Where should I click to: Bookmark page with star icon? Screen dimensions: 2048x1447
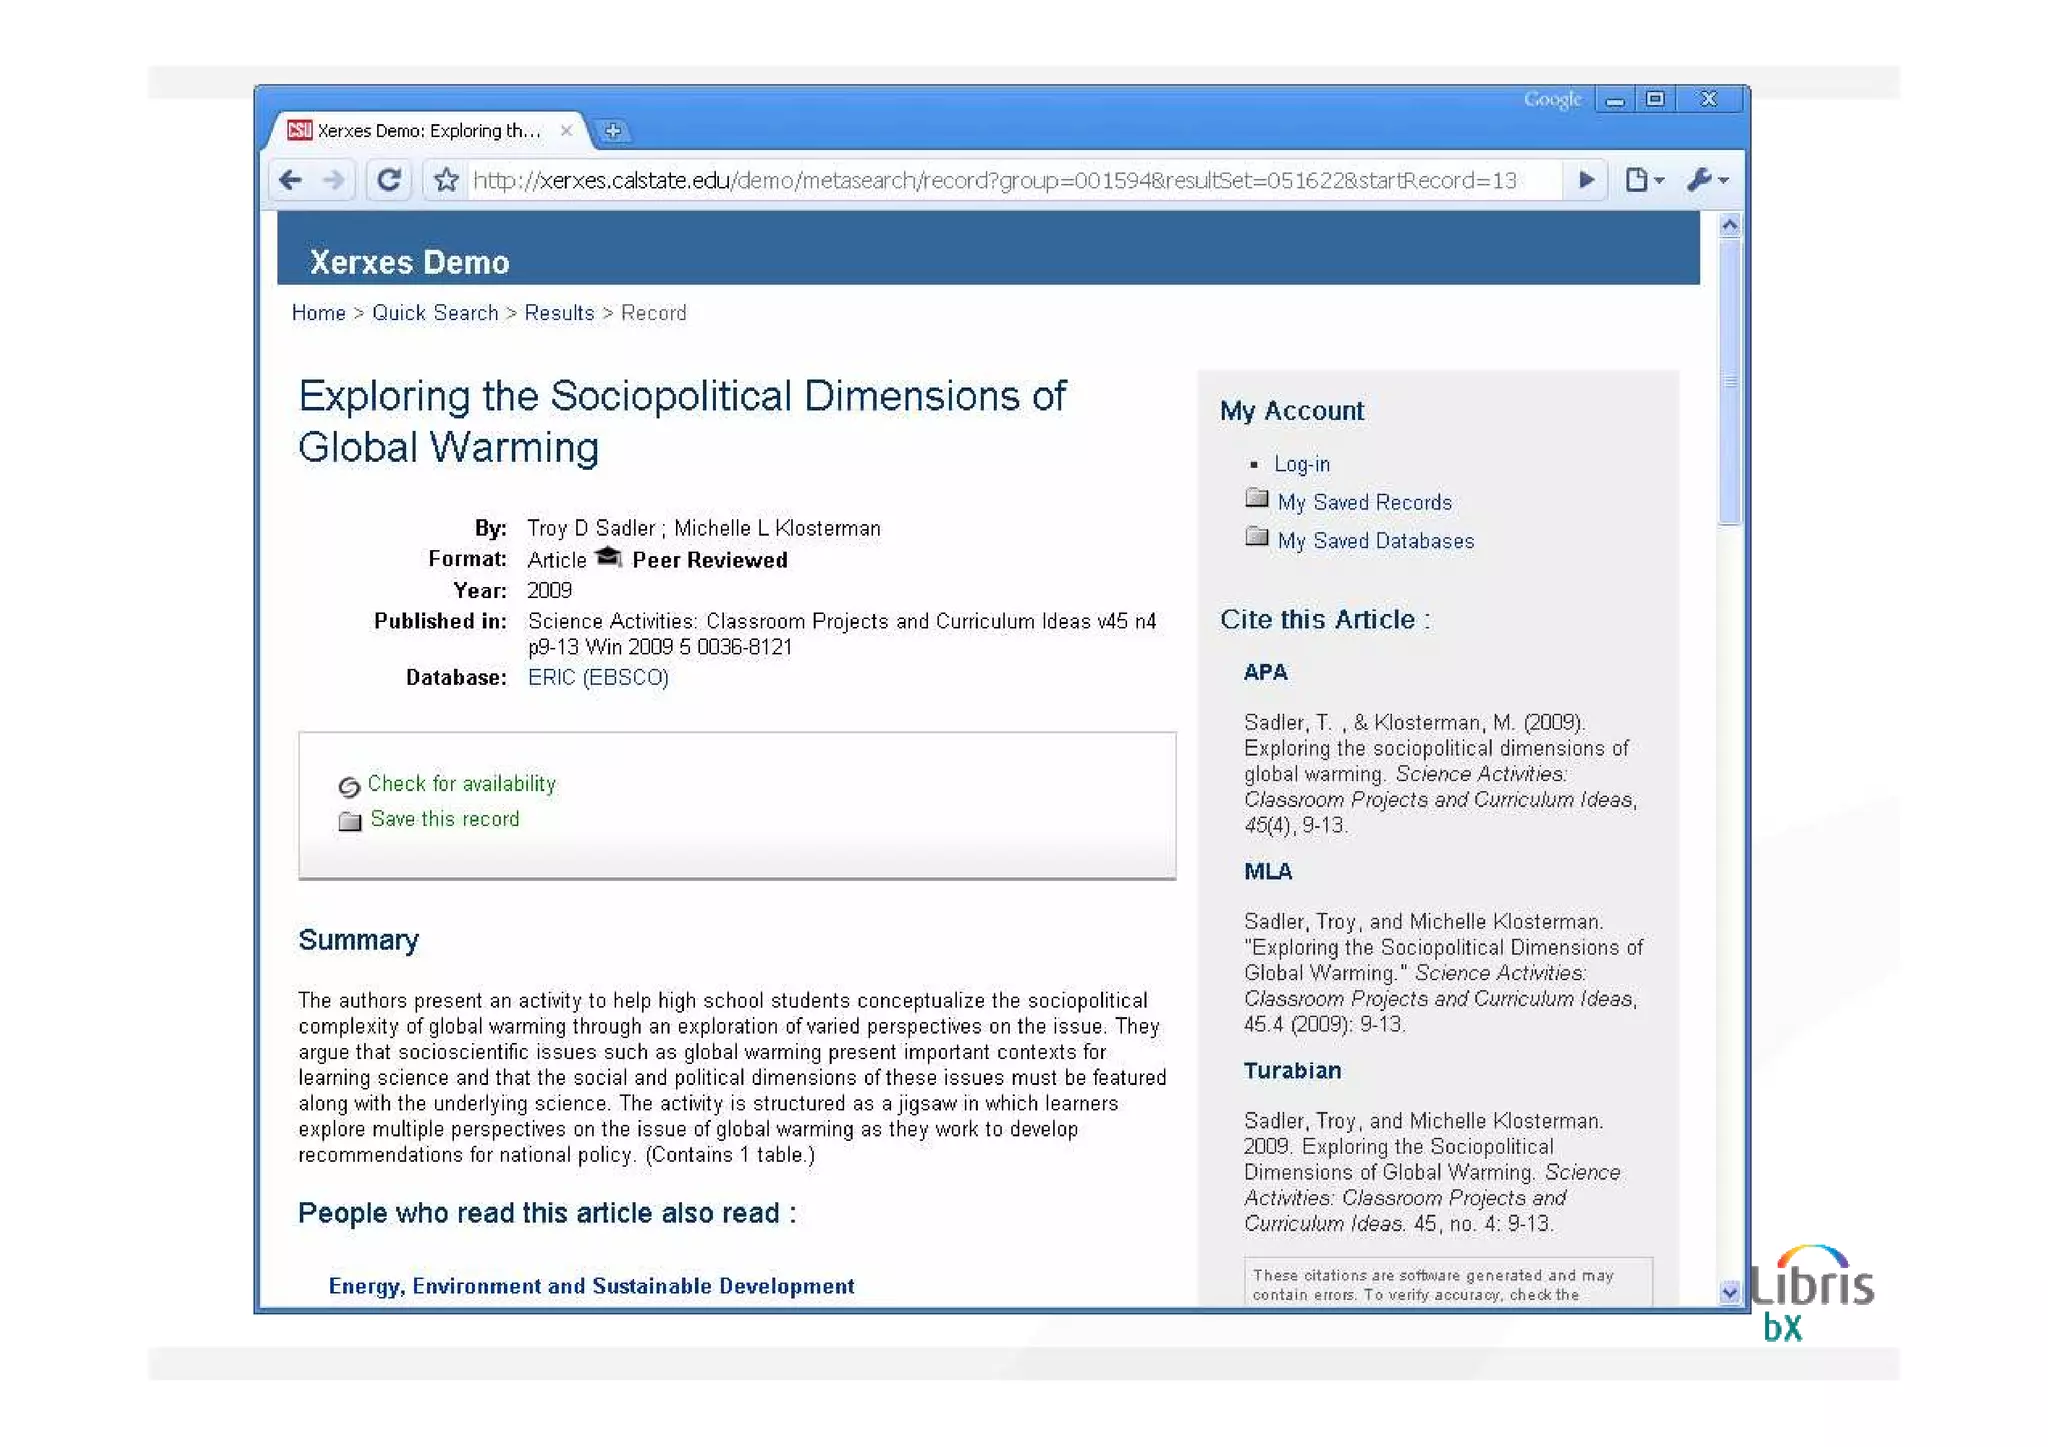click(446, 180)
